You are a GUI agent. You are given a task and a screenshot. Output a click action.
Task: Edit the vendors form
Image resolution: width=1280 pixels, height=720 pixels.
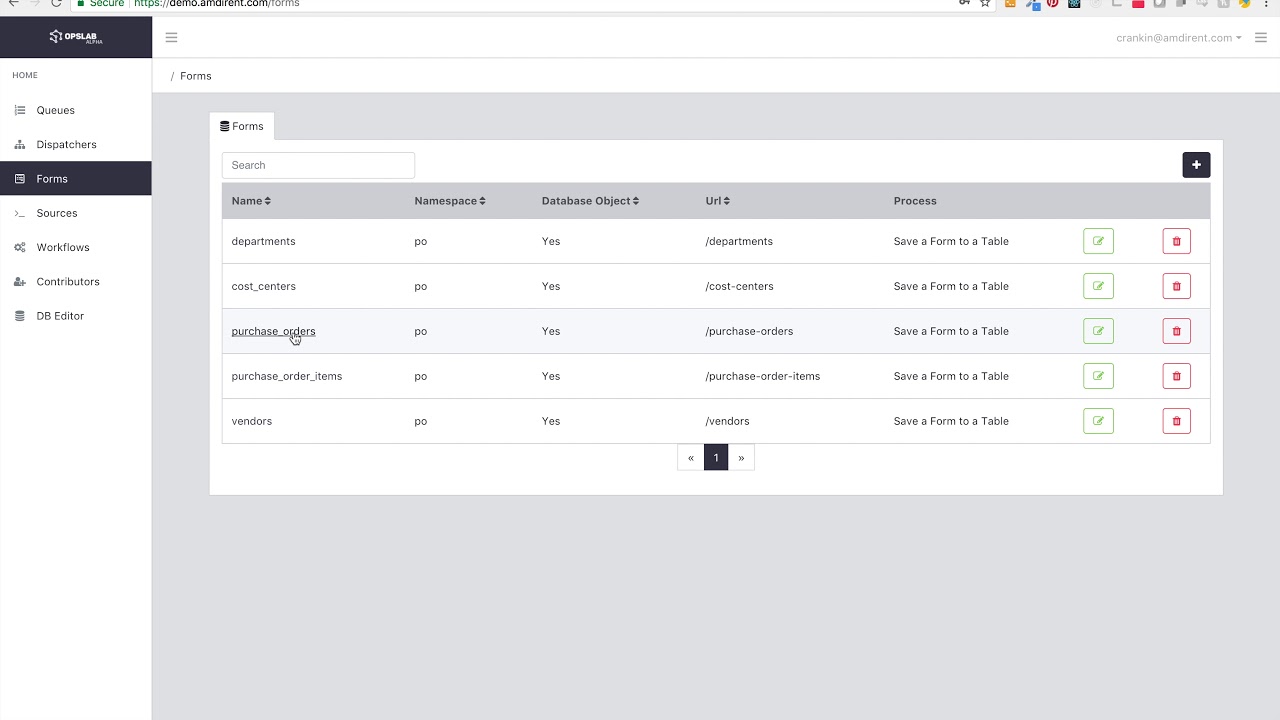coord(1098,421)
